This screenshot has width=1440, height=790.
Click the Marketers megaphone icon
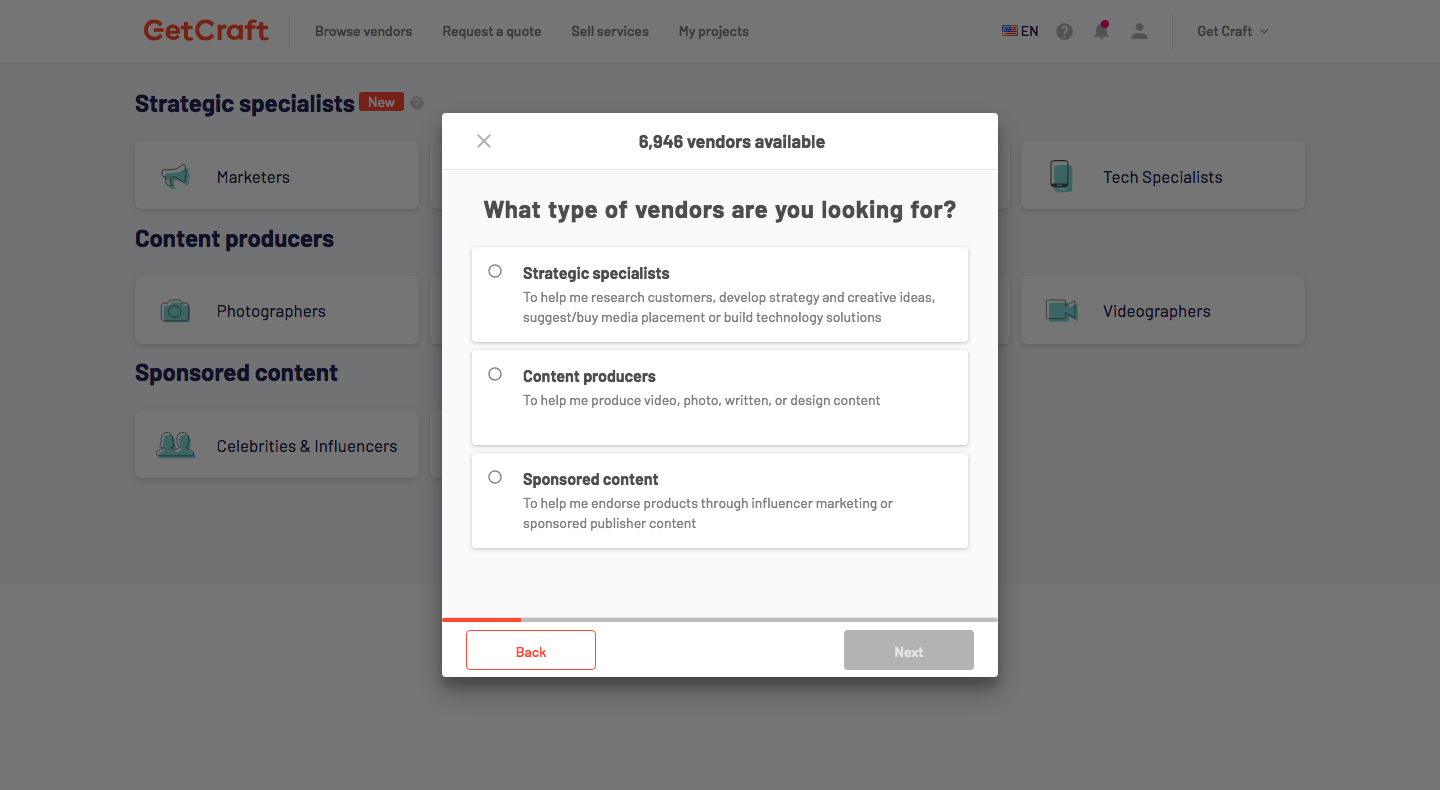[175, 177]
